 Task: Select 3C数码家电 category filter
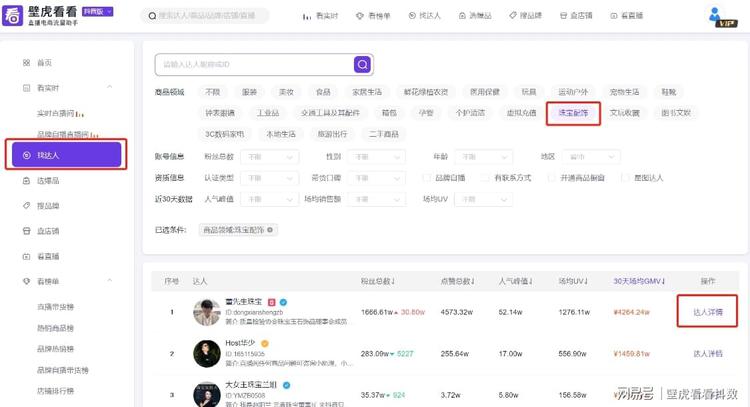pos(224,134)
